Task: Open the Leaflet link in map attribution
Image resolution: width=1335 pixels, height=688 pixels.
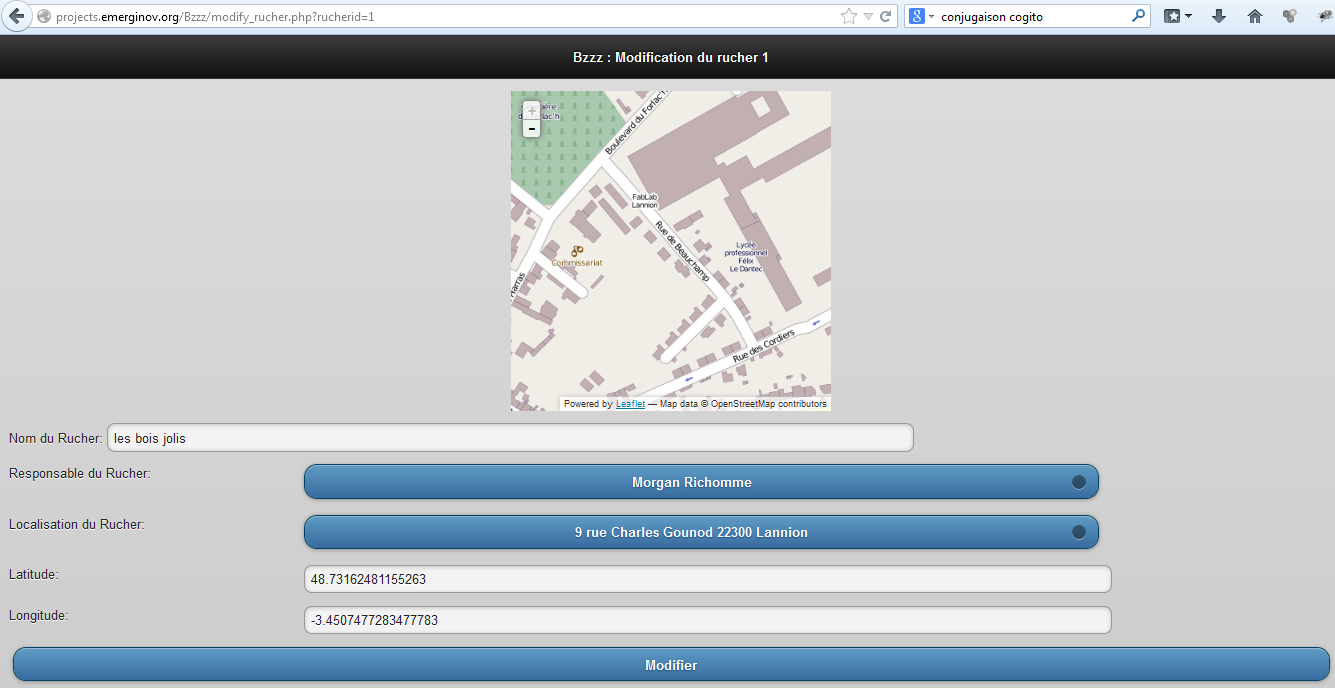Action: click(x=630, y=404)
